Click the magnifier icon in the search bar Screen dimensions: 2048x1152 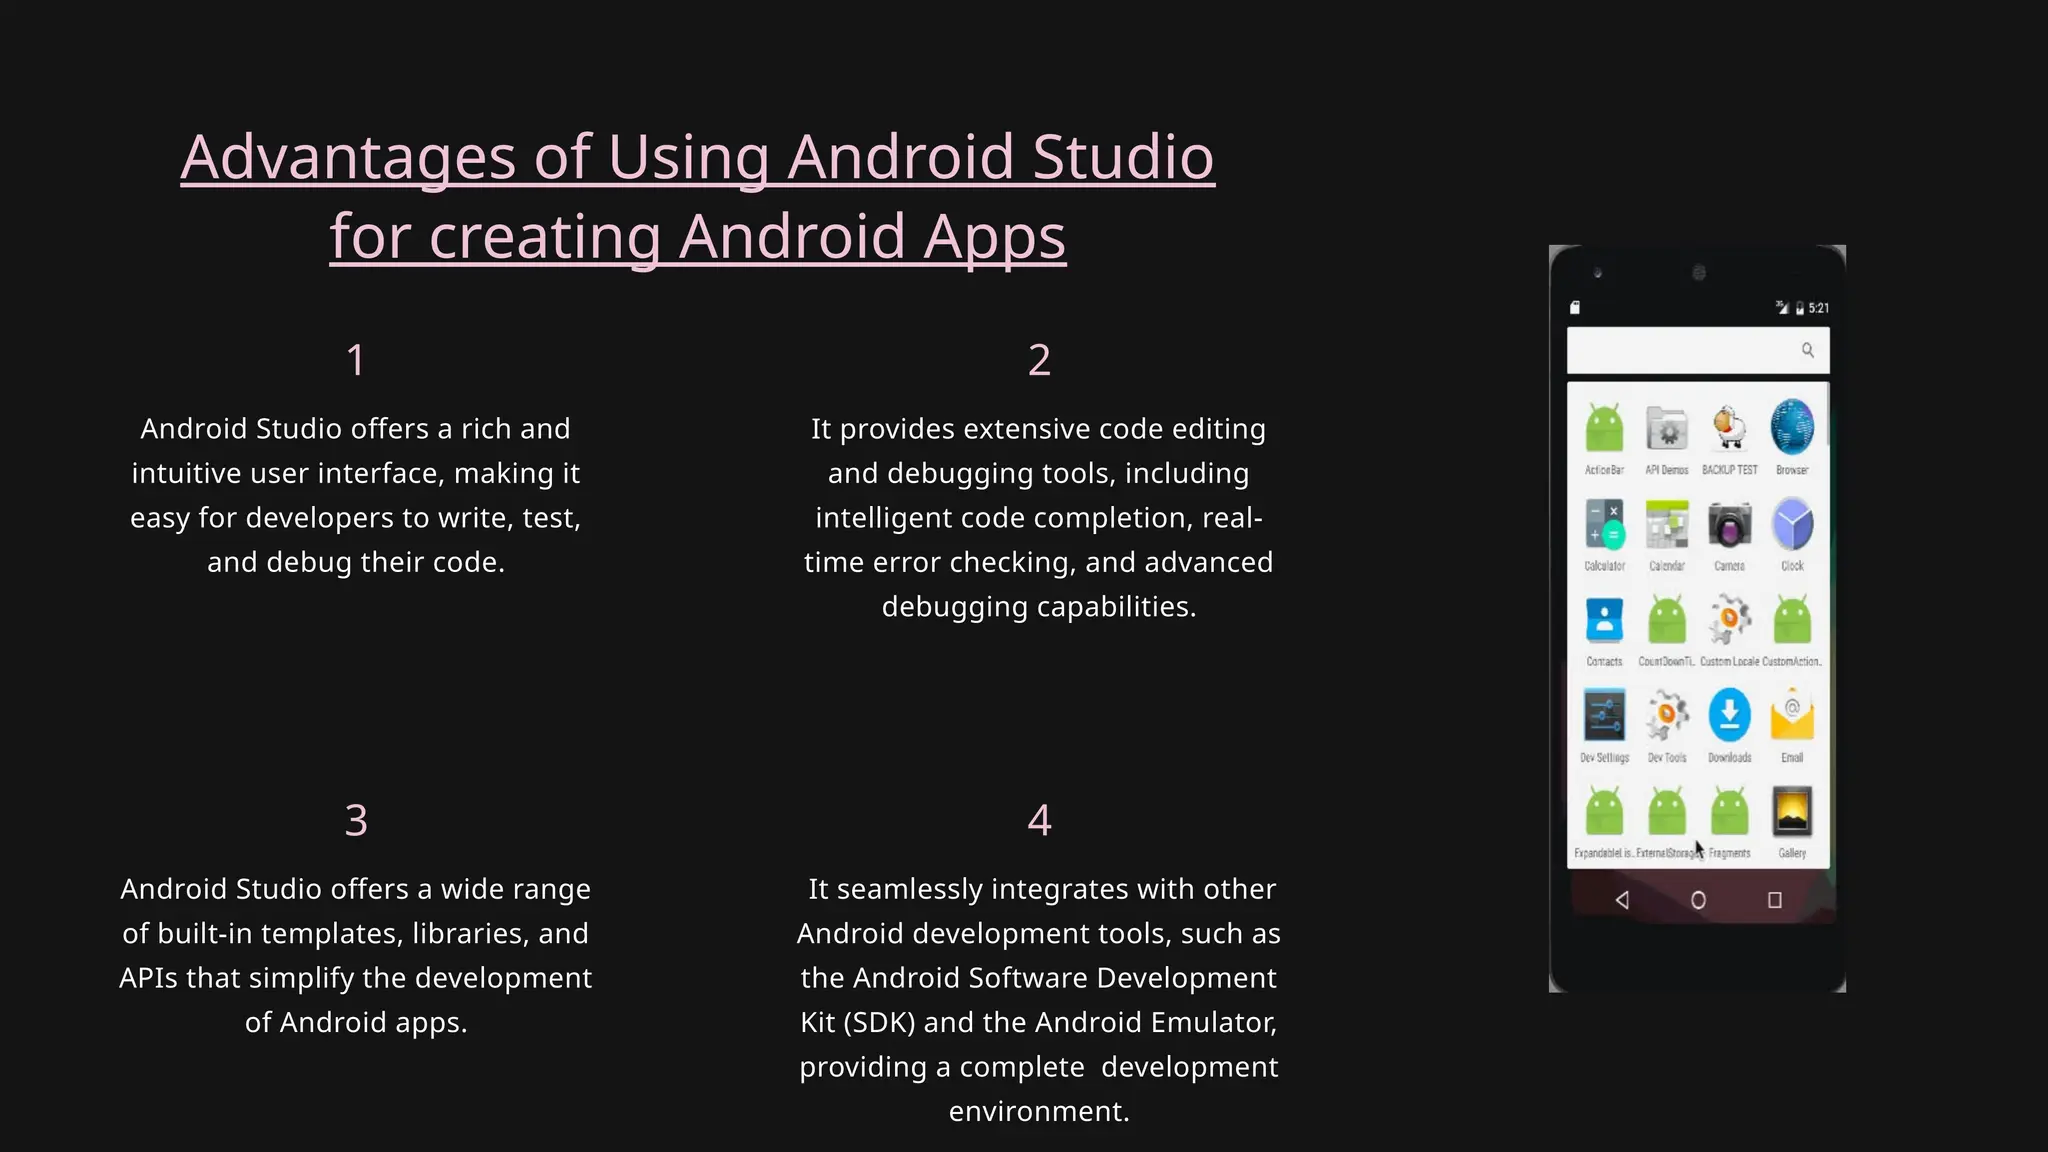1808,350
